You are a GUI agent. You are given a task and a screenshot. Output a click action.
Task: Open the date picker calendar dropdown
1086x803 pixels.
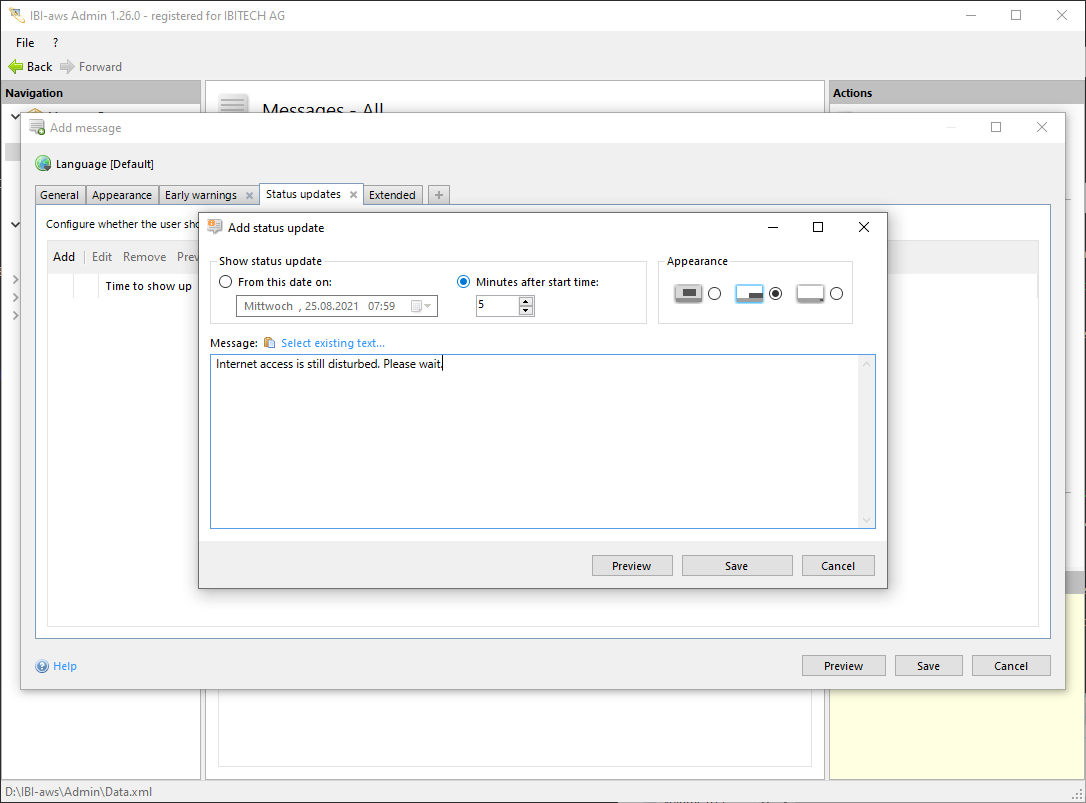click(421, 307)
